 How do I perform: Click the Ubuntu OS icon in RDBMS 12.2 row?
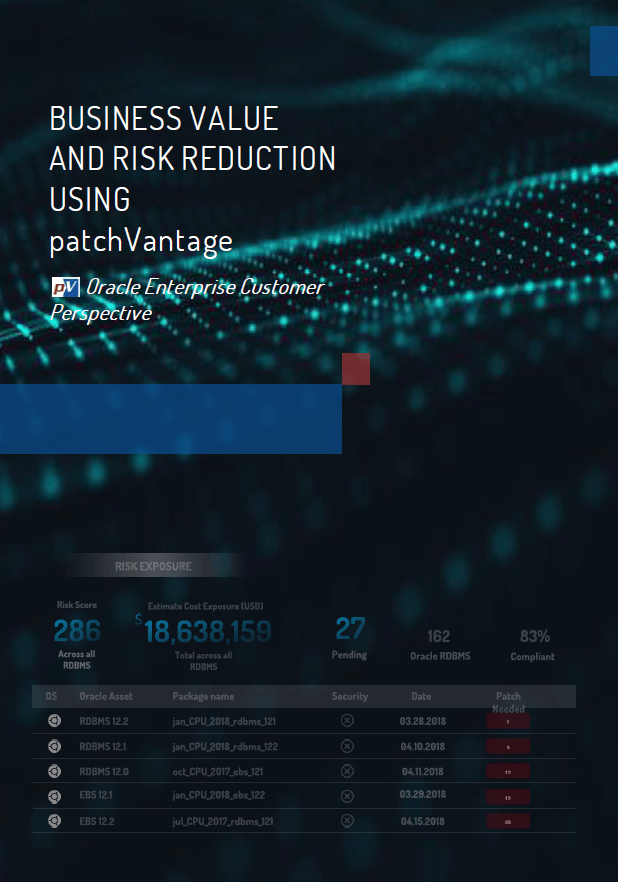coord(55,721)
